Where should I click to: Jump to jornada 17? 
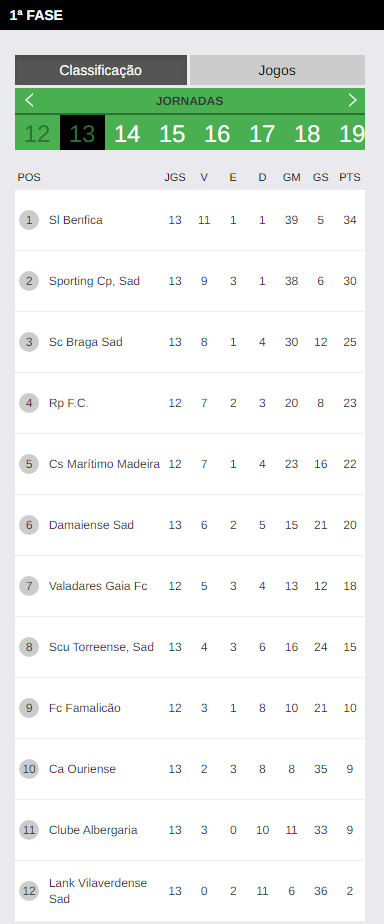coord(262,133)
